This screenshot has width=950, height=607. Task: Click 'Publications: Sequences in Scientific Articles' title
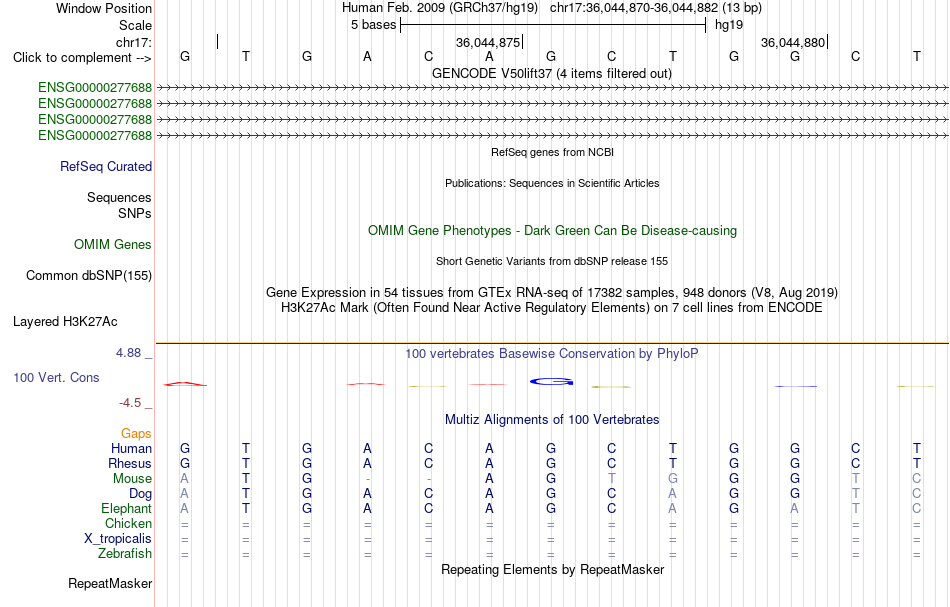(x=552, y=183)
